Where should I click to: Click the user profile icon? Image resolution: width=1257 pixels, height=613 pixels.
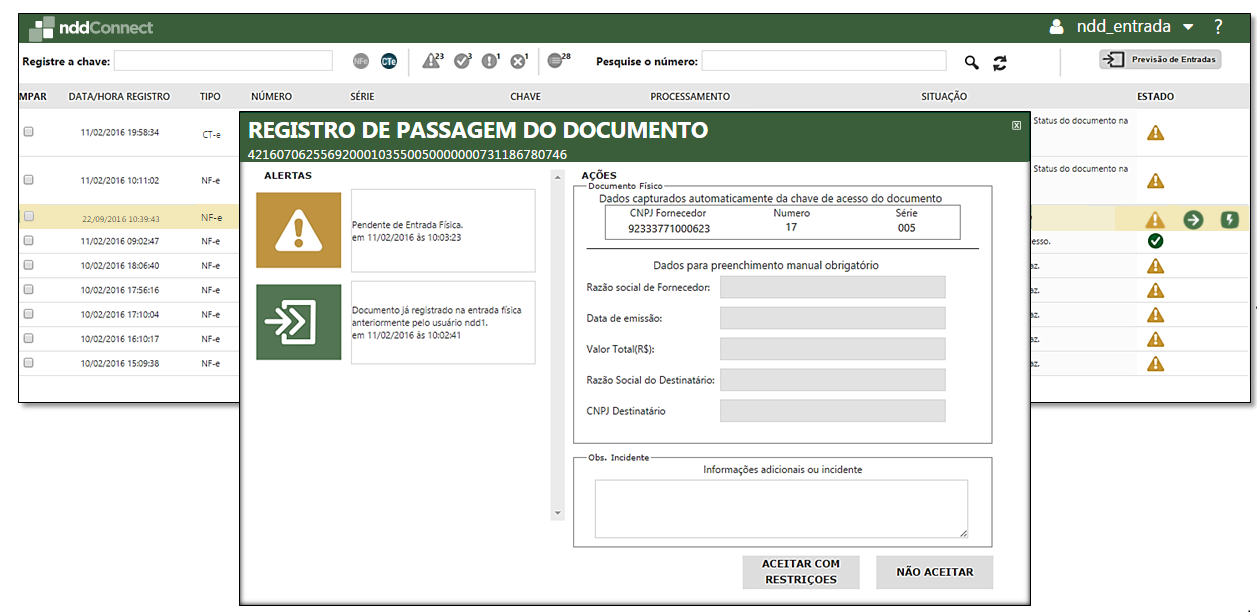tap(1057, 27)
